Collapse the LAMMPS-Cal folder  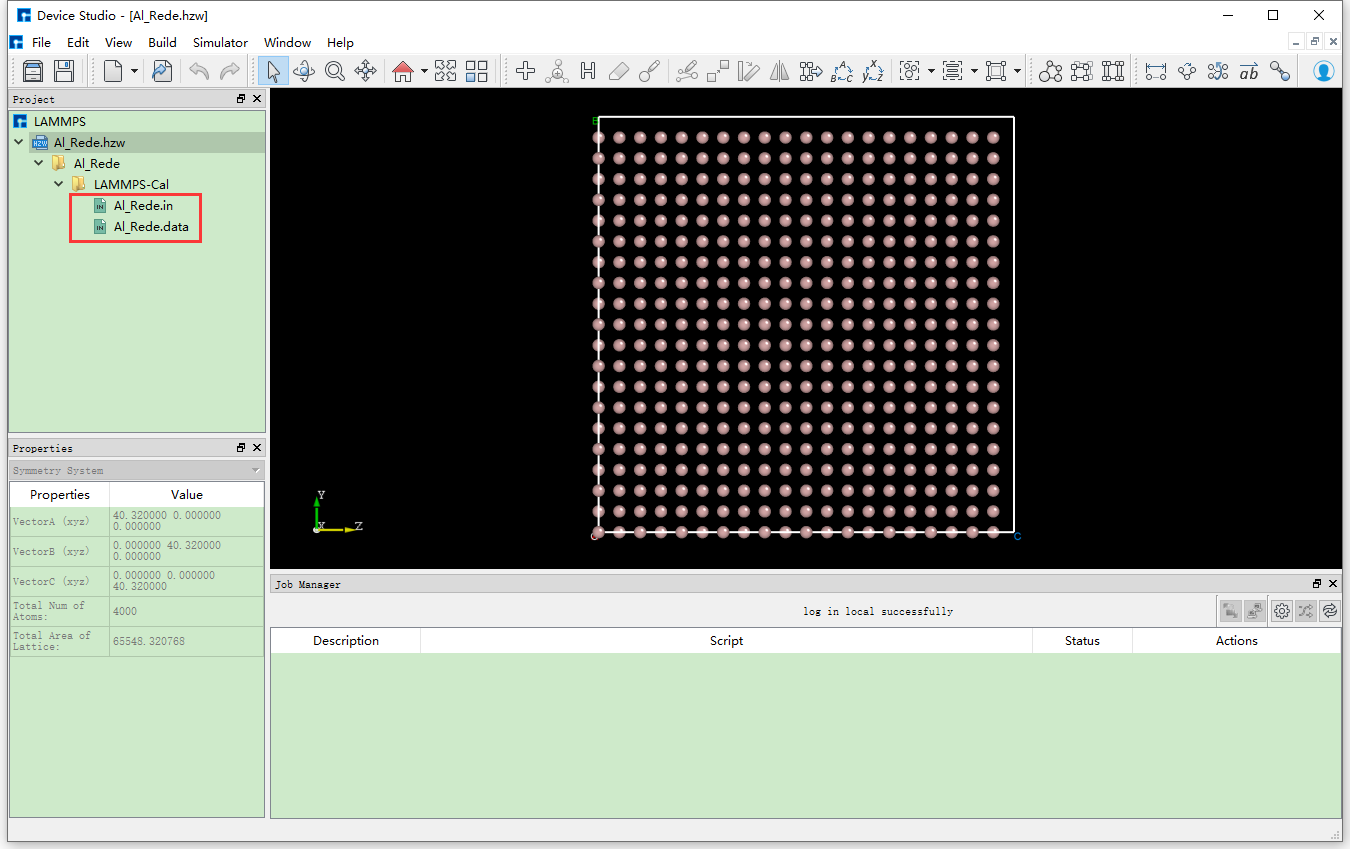click(59, 184)
